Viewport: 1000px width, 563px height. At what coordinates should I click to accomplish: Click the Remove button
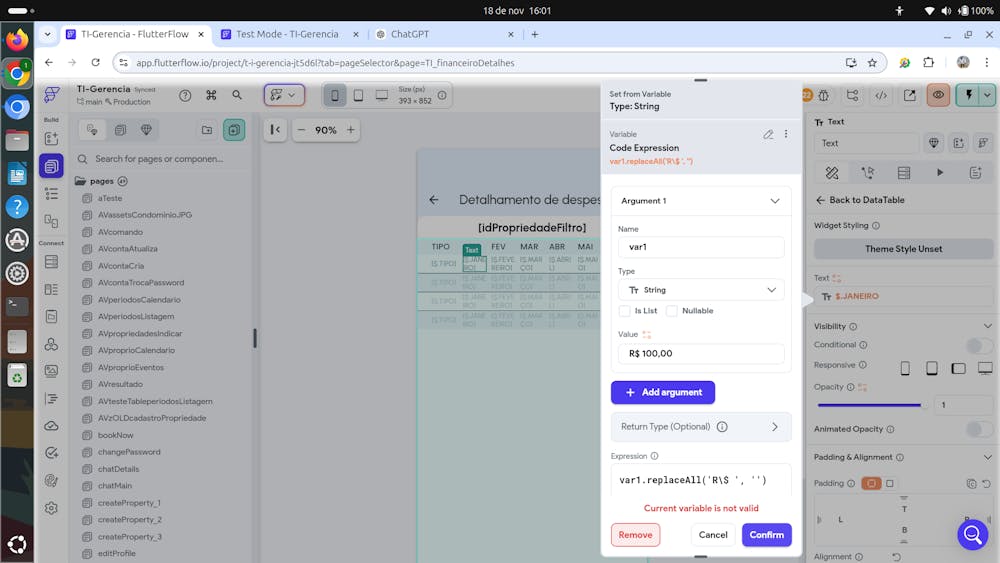[x=635, y=535]
